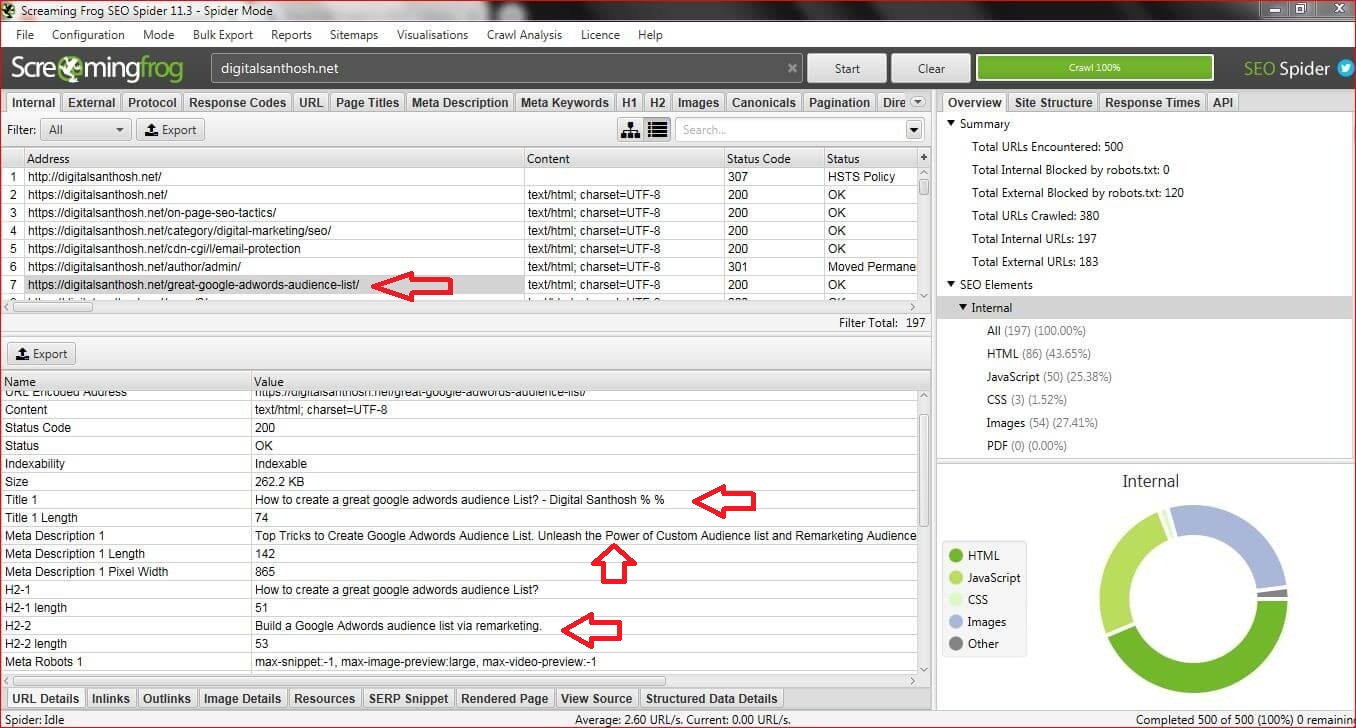Image resolution: width=1356 pixels, height=728 pixels.
Task: Click the Start button
Action: pos(847,69)
